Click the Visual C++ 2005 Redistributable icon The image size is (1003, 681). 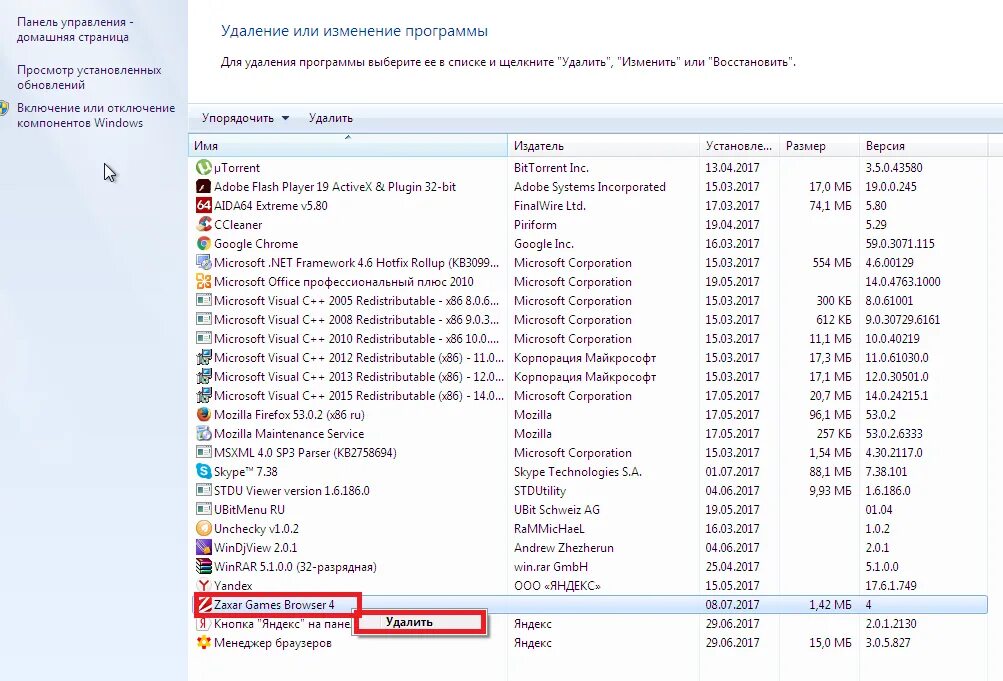click(203, 301)
